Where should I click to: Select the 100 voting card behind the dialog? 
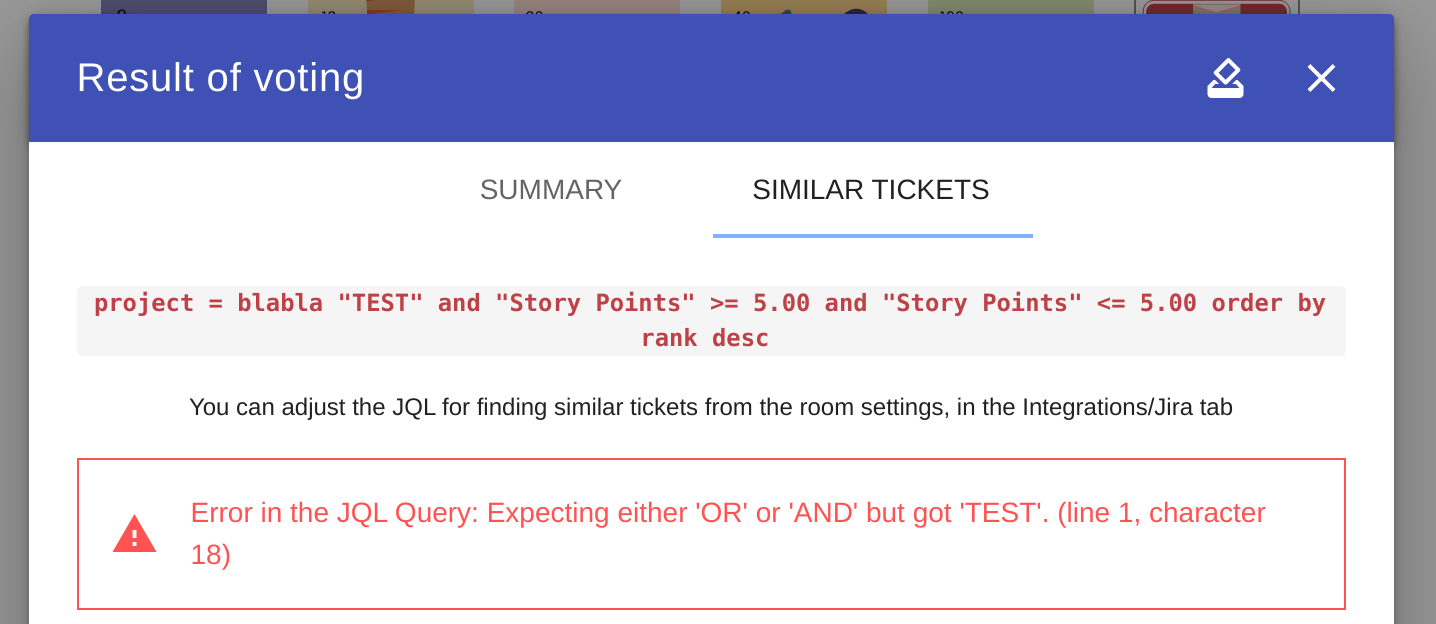pyautogui.click(x=1010, y=8)
